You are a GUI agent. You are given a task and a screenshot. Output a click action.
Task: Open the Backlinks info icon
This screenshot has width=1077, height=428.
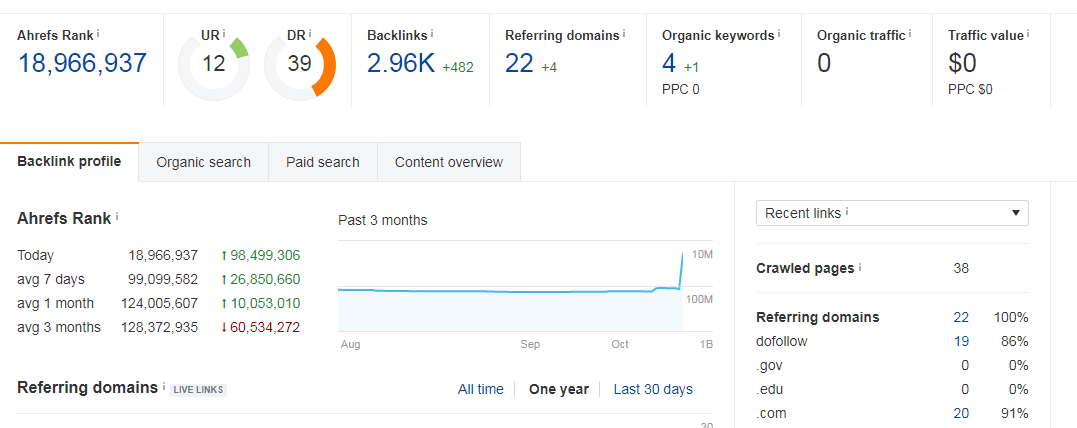point(432,33)
